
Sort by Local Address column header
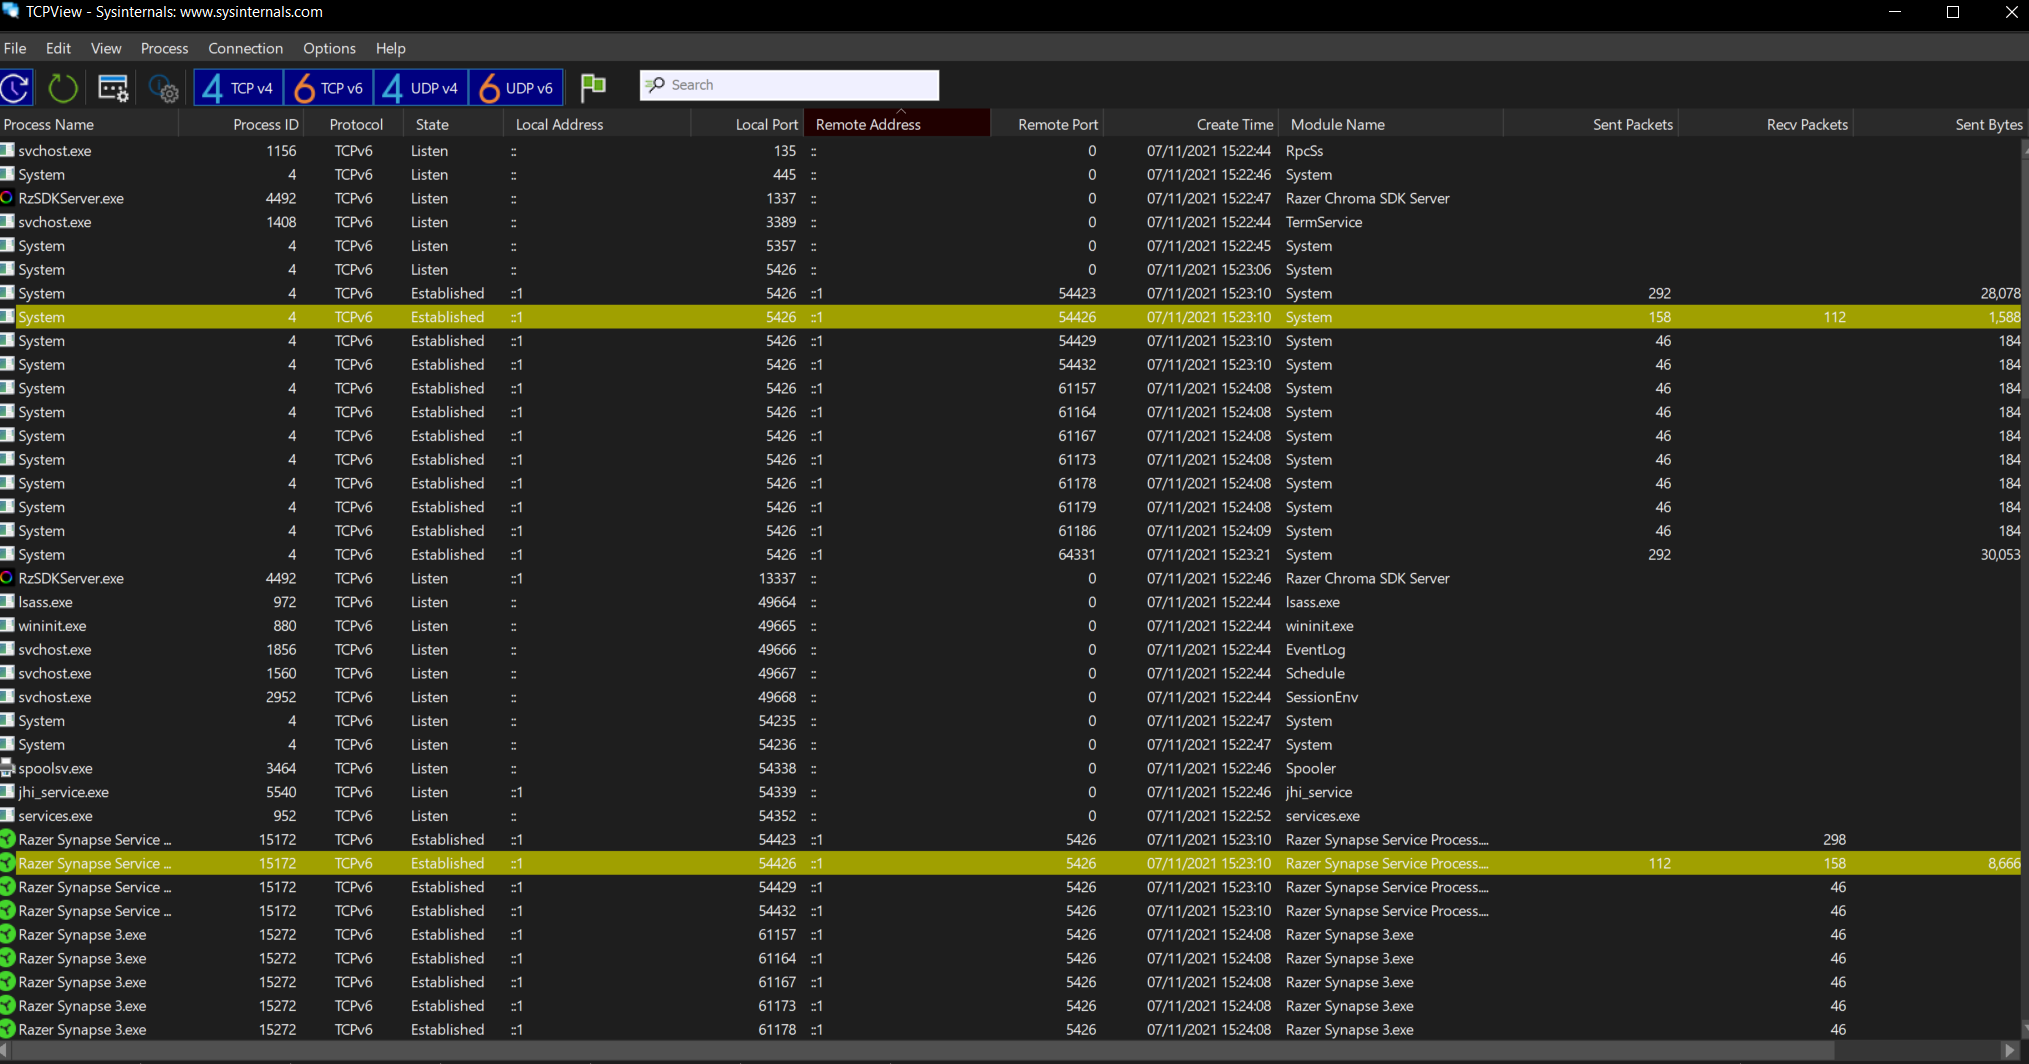[597, 124]
